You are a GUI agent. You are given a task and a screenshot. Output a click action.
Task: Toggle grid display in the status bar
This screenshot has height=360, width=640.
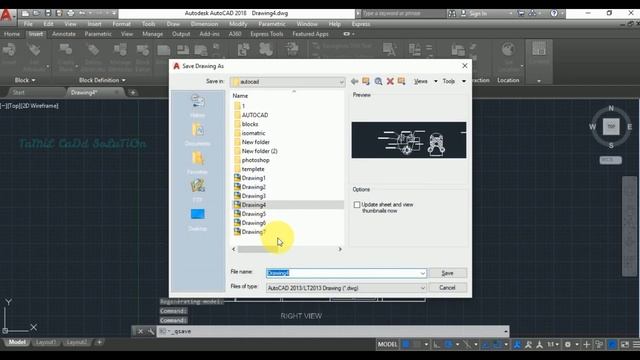click(x=406, y=345)
